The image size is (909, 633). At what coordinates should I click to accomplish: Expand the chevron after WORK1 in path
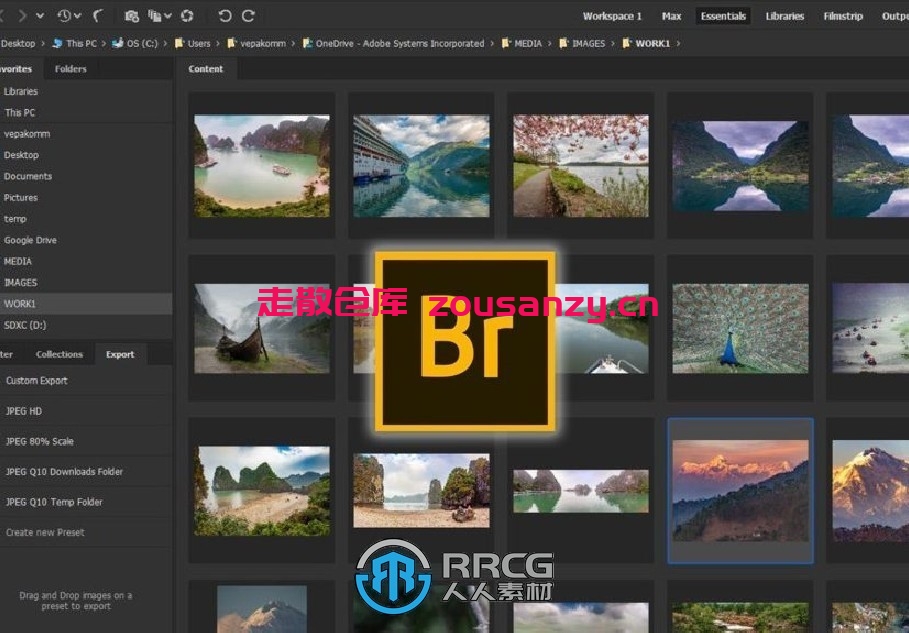click(678, 43)
